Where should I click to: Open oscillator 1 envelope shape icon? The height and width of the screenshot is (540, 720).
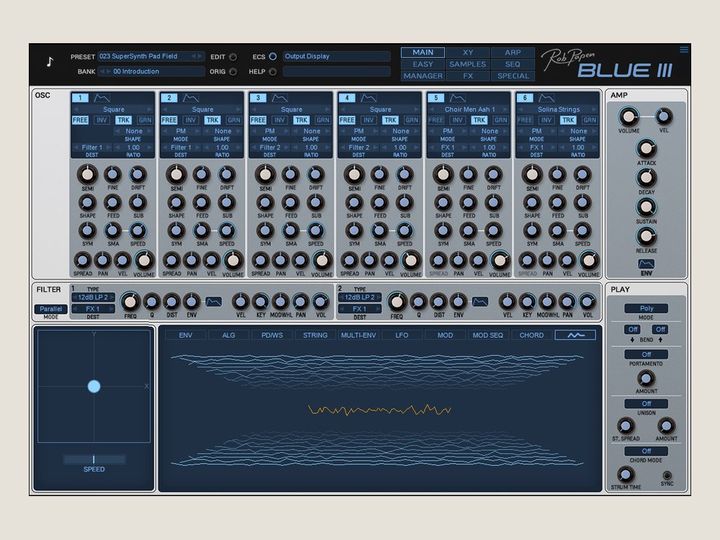pyautogui.click(x=101, y=98)
